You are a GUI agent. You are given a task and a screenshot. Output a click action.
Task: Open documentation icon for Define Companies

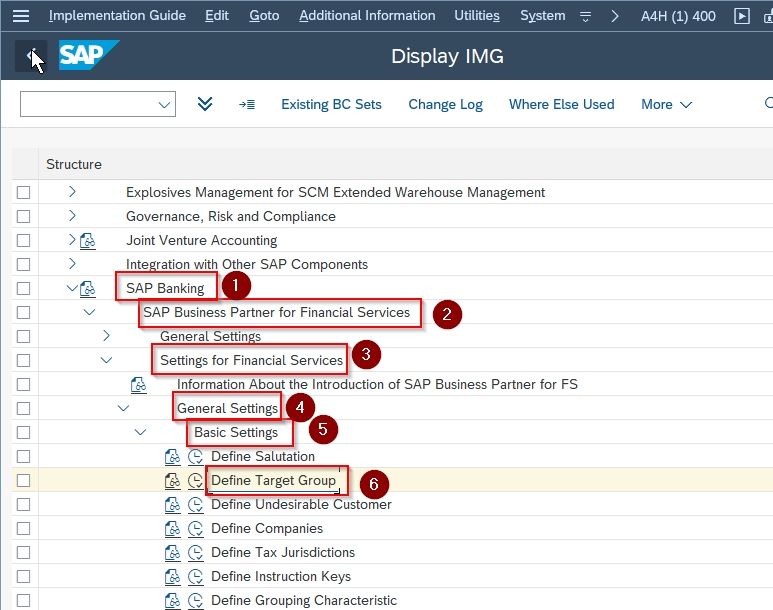tap(173, 529)
